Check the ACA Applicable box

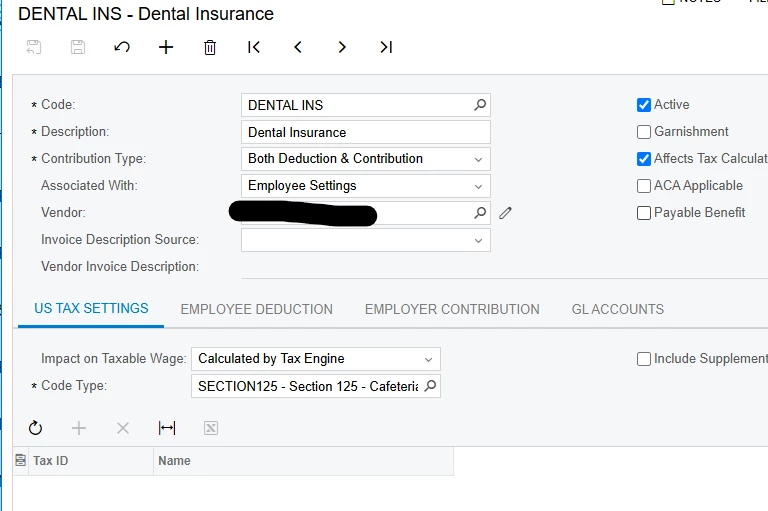pyautogui.click(x=644, y=186)
